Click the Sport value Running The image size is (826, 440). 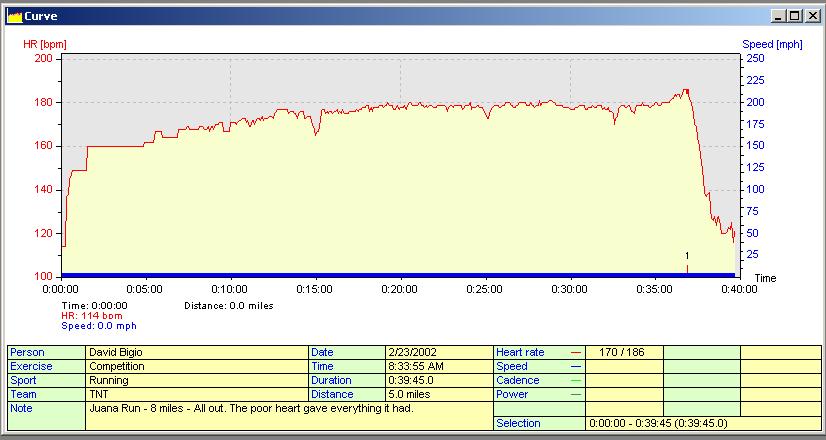(x=196, y=381)
